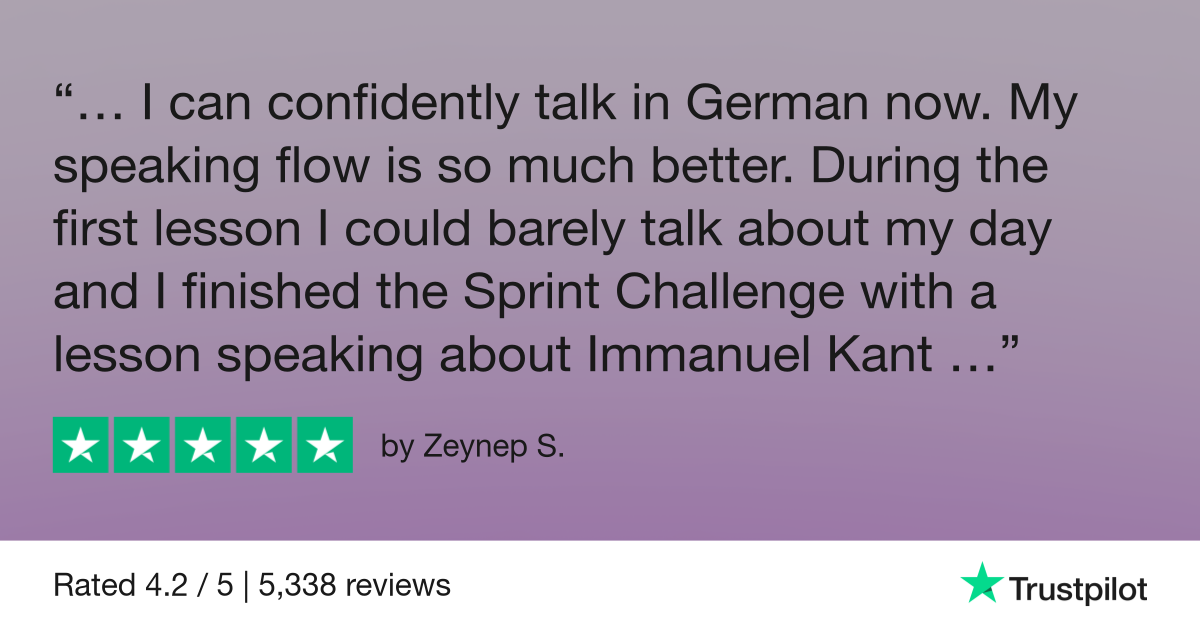
Task: Open the Trustpilot wordmark link
Action: [x=1077, y=589]
